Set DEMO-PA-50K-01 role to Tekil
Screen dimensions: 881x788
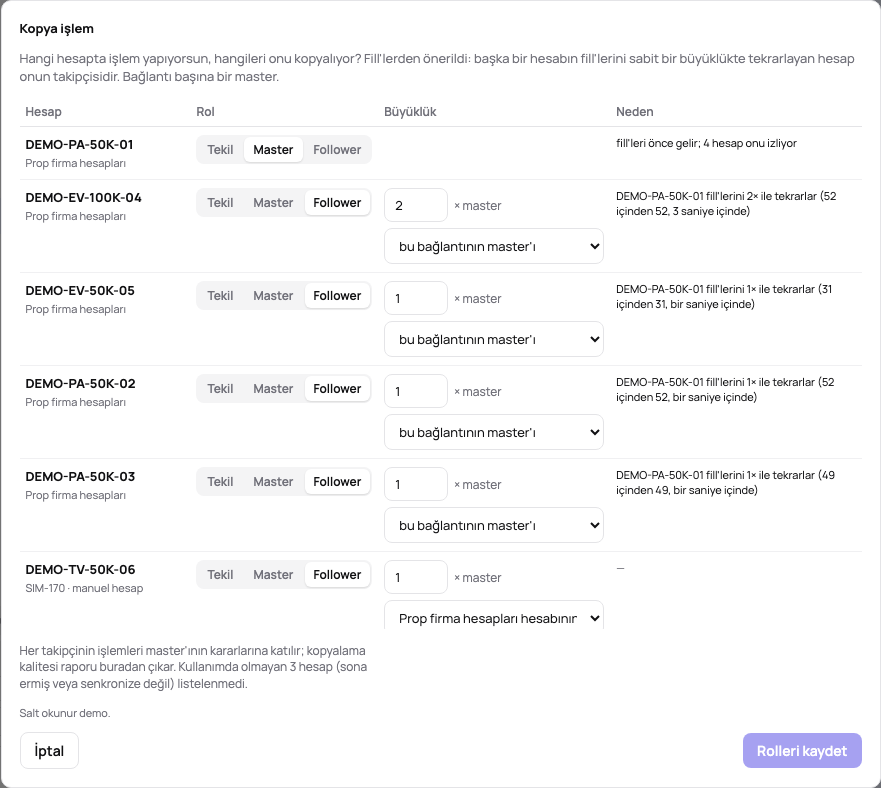point(220,150)
